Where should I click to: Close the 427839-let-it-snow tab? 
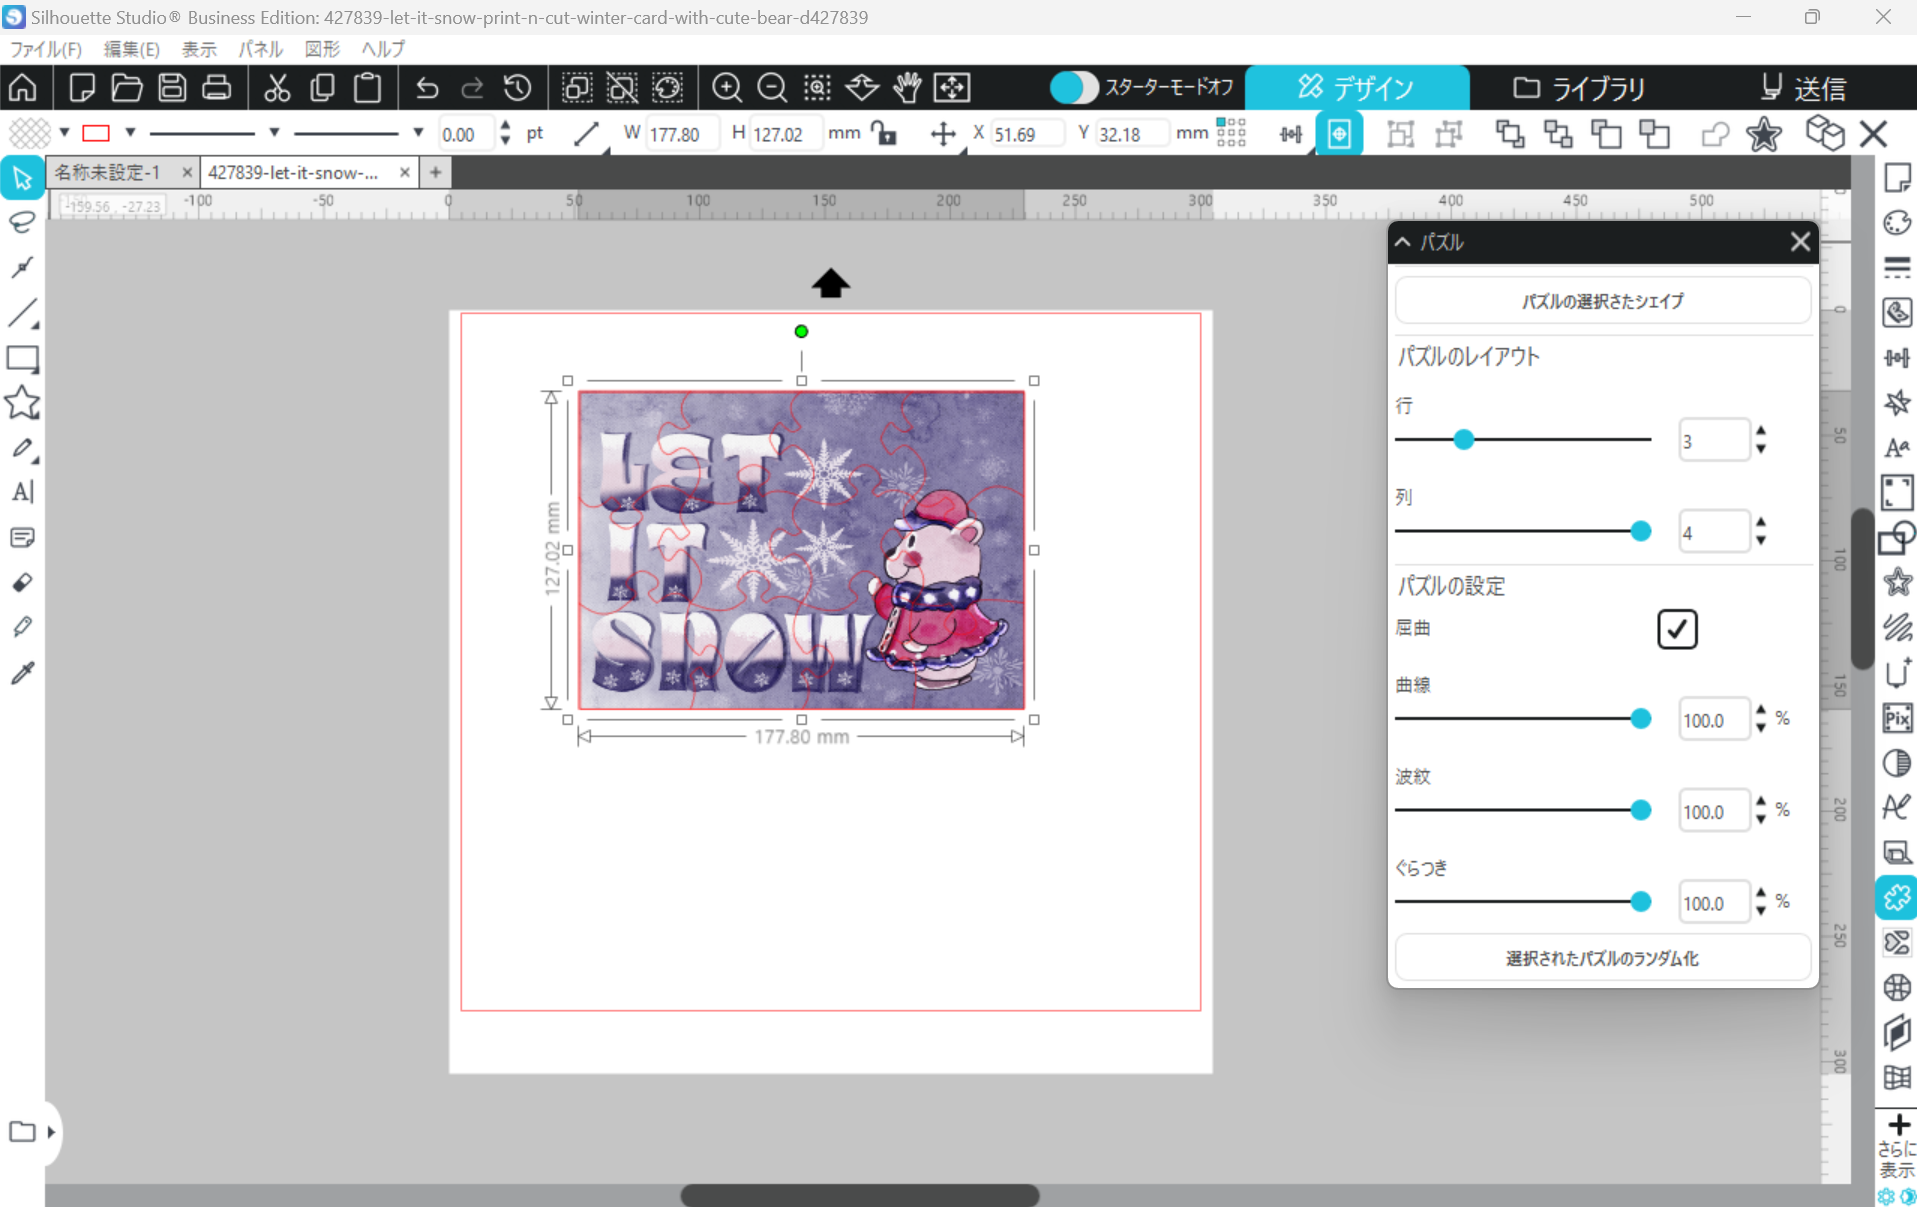(404, 172)
